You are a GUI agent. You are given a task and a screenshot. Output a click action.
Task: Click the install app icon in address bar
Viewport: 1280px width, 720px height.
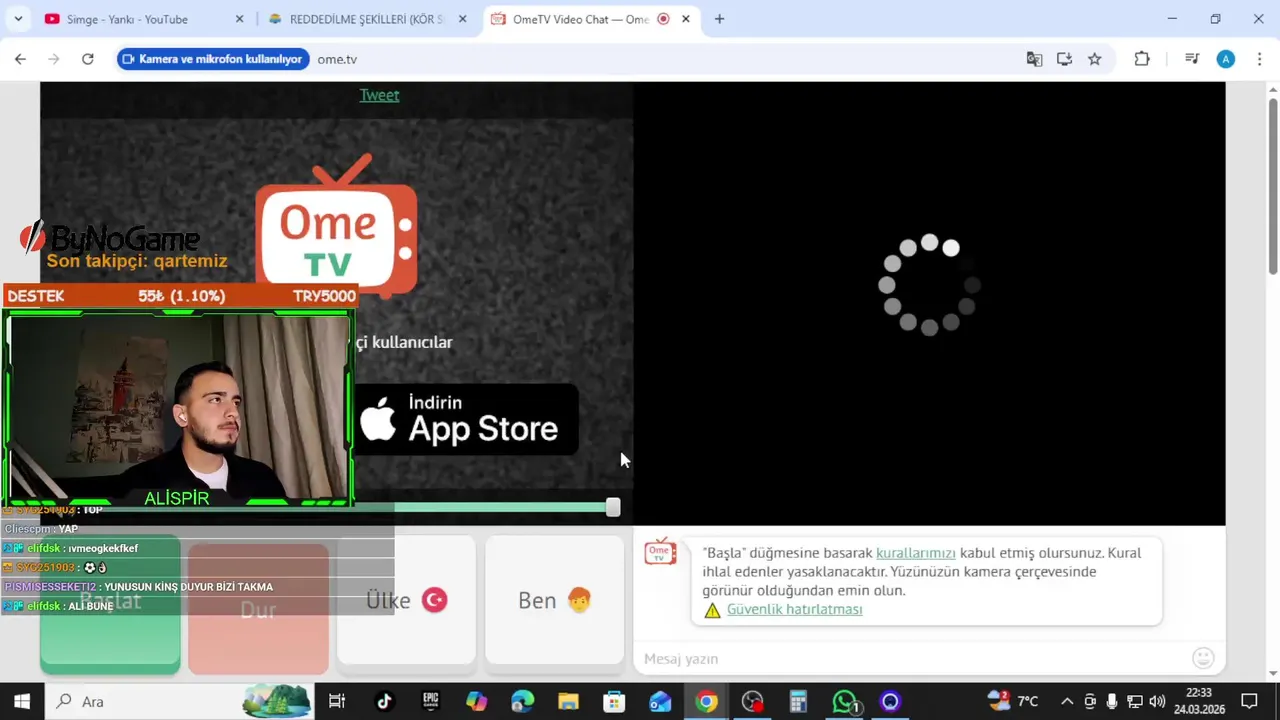(1064, 59)
